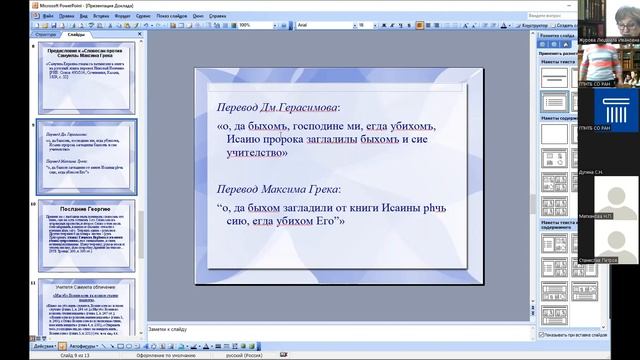Click the 3-D Style icon
The width and height of the screenshot is (640, 360).
[x=252, y=346]
